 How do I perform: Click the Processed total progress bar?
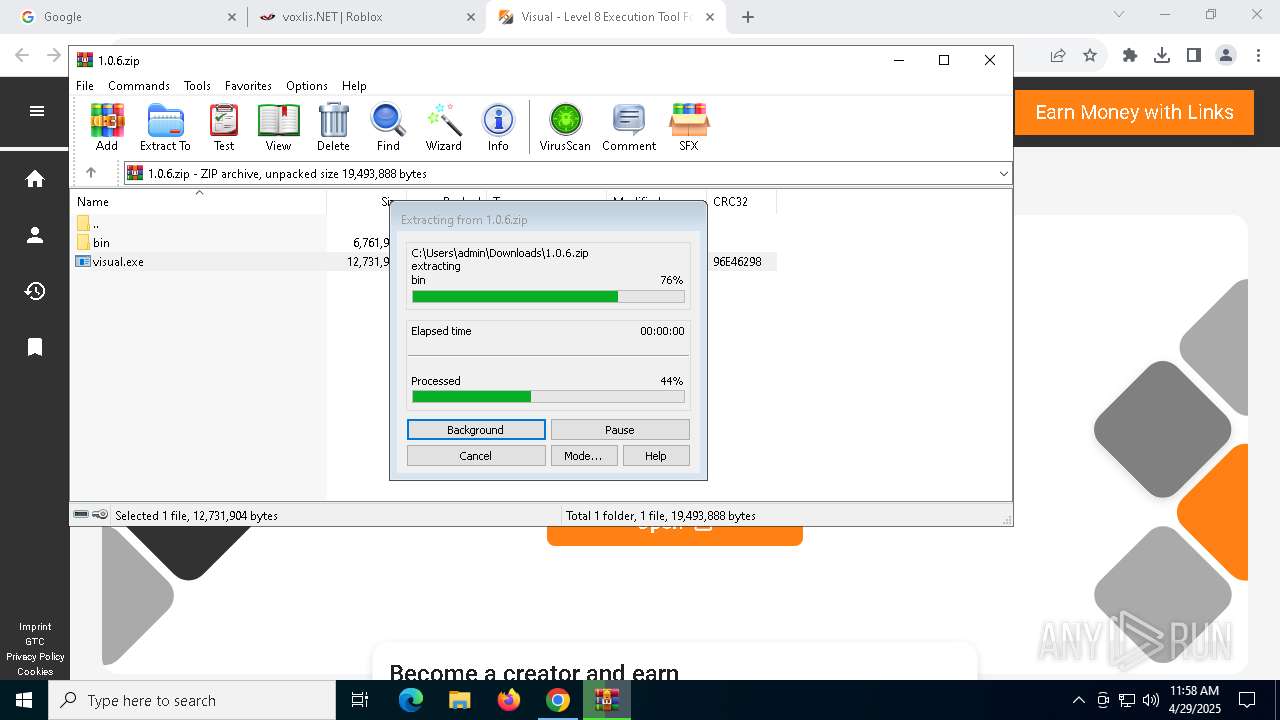point(548,397)
